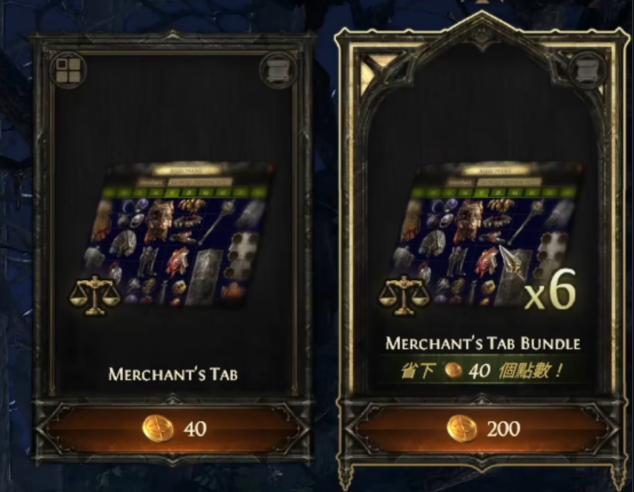Click the scroll icon on Merchant's Tab card
634x492 pixels.
click(x=278, y=71)
